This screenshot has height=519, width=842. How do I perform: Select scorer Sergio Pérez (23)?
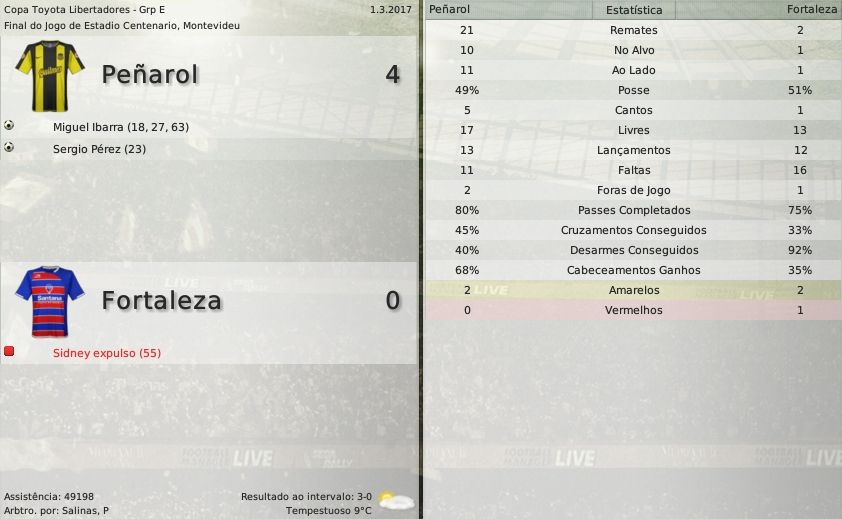point(100,149)
